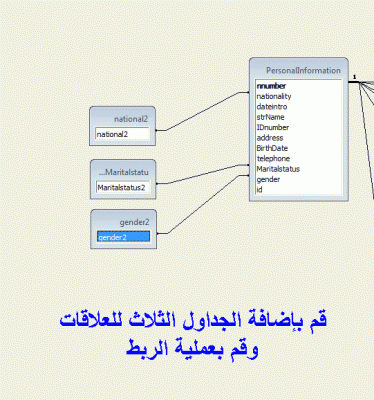Click the address field in PersonalInformation
The width and height of the screenshot is (374, 400).
[x=298, y=138]
